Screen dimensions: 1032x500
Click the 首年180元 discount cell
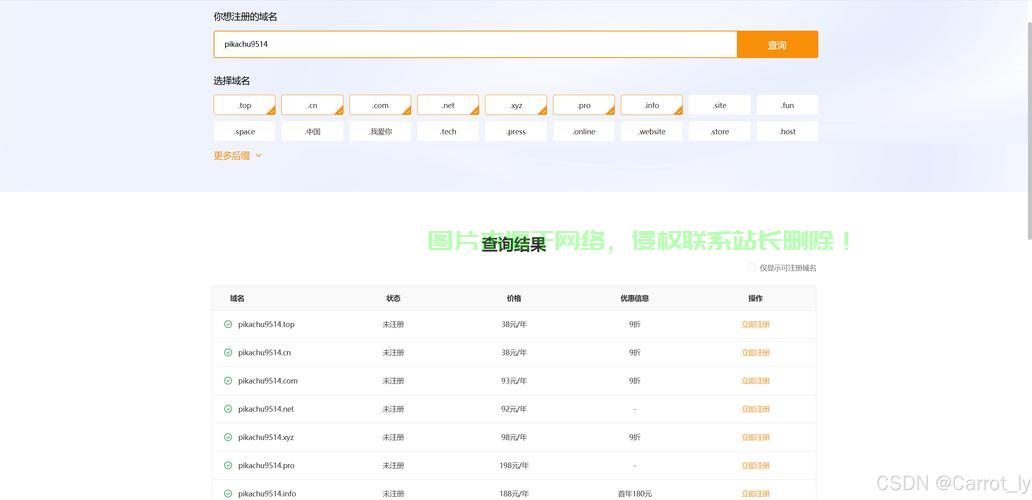point(634,493)
